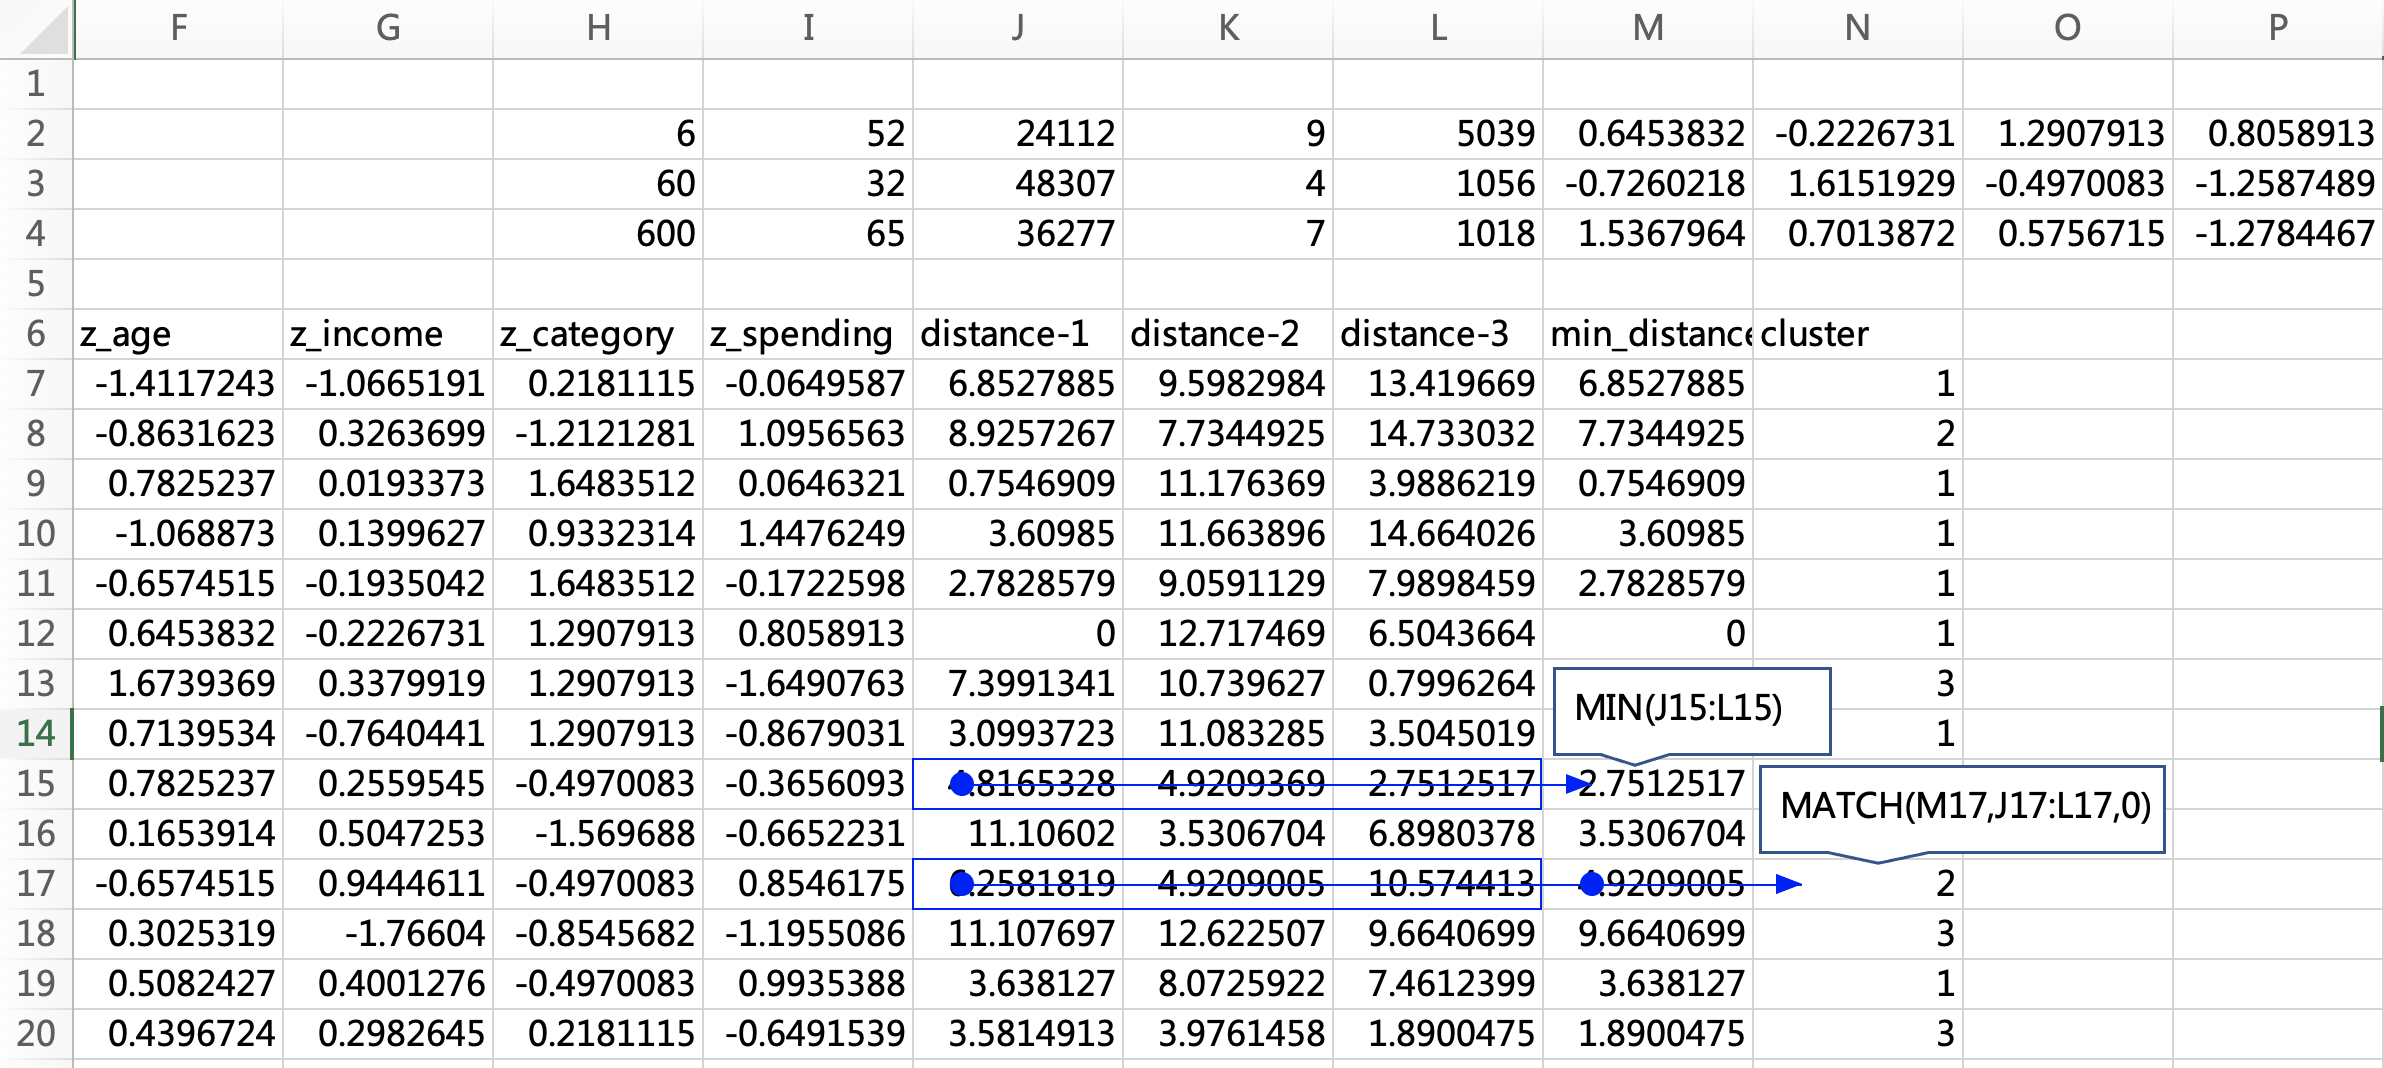The width and height of the screenshot is (2384, 1068).
Task: Click the truncated "min_distance" header cell
Action: pos(1648,334)
